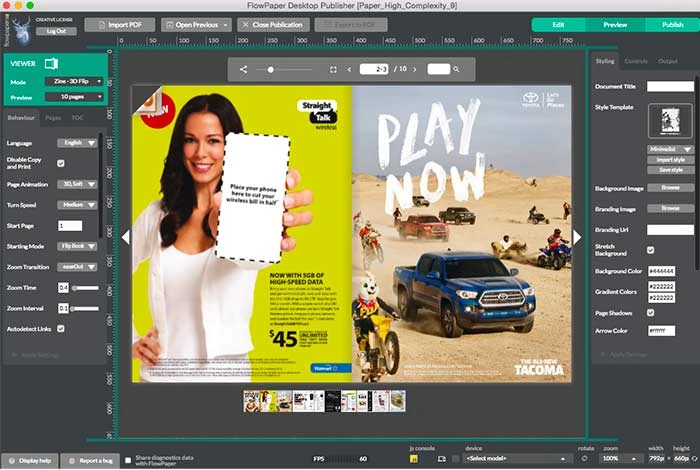
Task: Go to the next page using toolbar chevron
Action: tap(413, 70)
